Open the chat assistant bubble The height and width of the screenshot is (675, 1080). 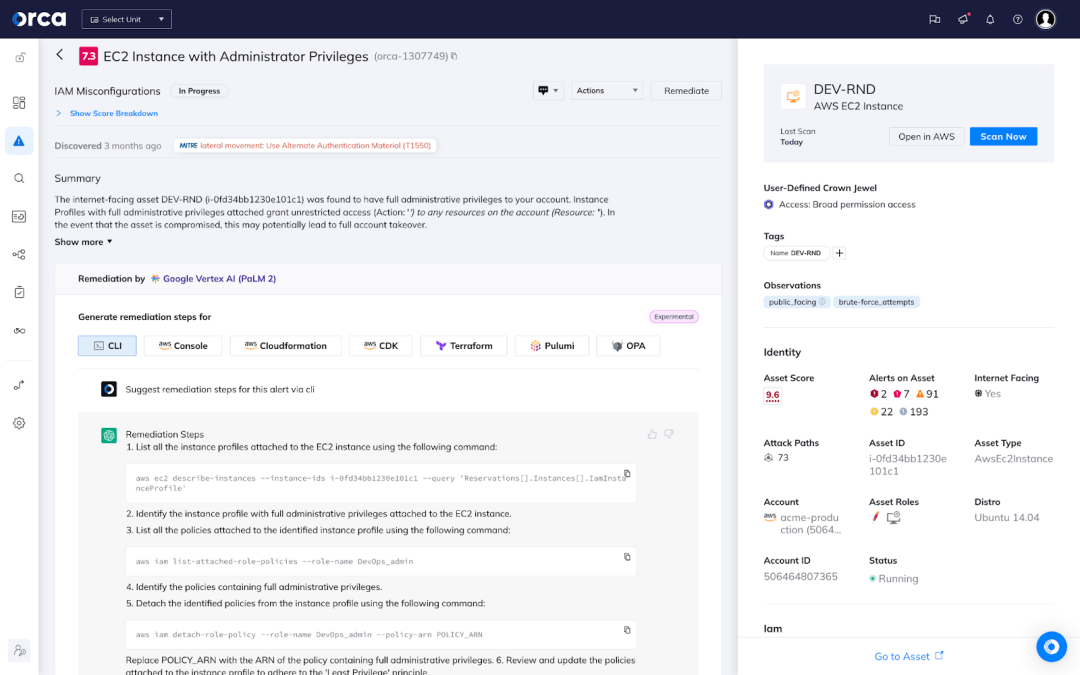[1051, 646]
